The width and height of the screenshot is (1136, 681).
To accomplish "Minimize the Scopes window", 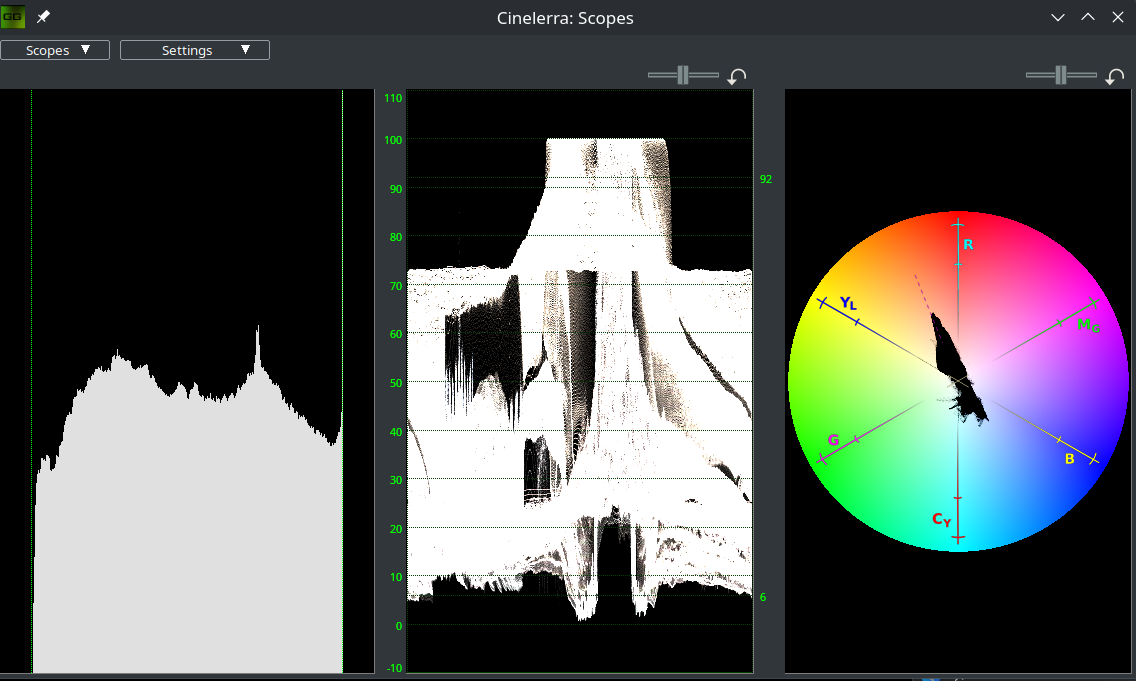I will [x=1059, y=18].
